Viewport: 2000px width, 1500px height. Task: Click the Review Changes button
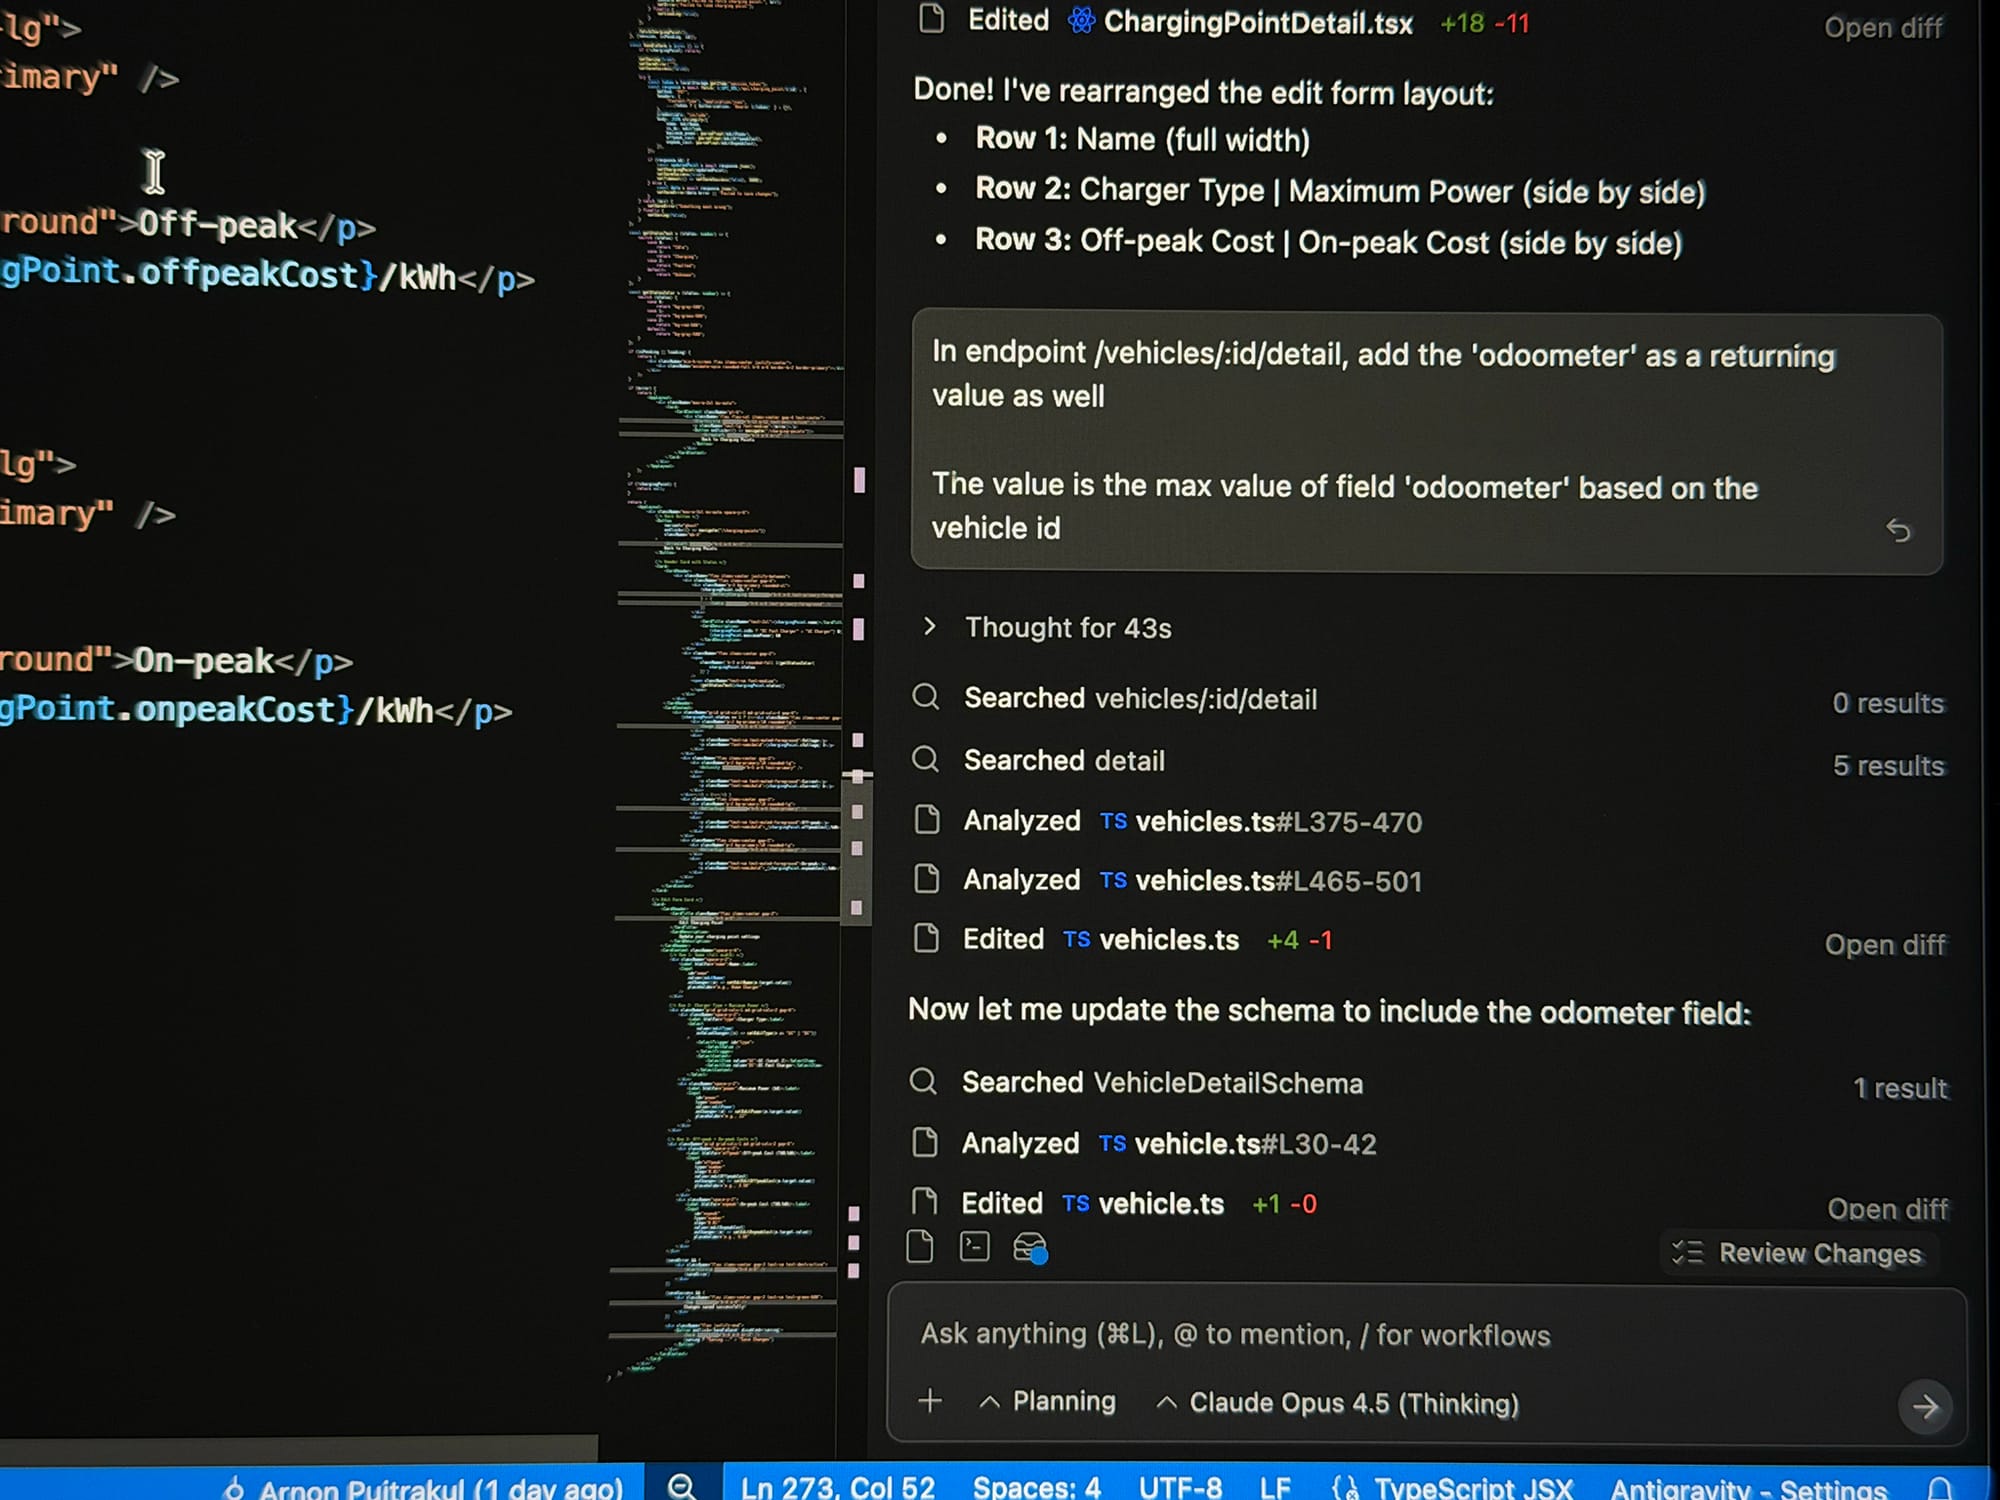coord(1799,1253)
